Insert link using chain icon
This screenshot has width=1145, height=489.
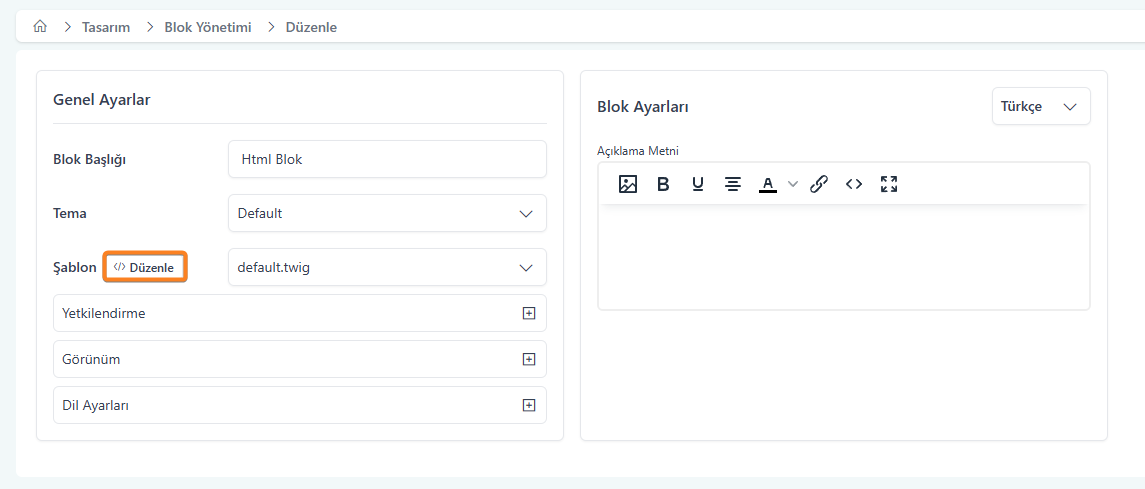(819, 184)
